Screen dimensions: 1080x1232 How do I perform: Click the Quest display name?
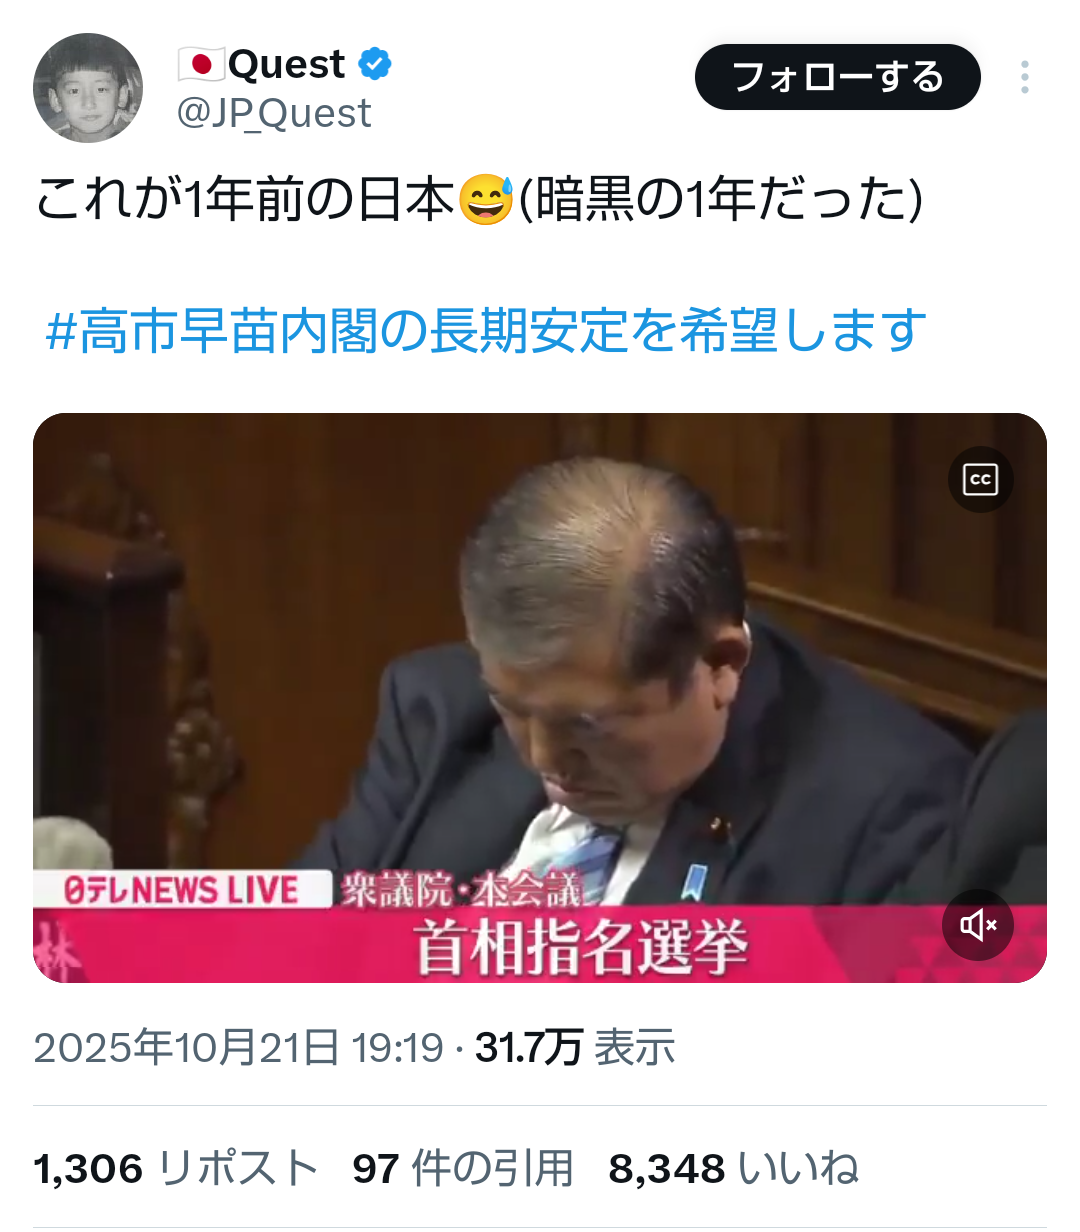[286, 65]
